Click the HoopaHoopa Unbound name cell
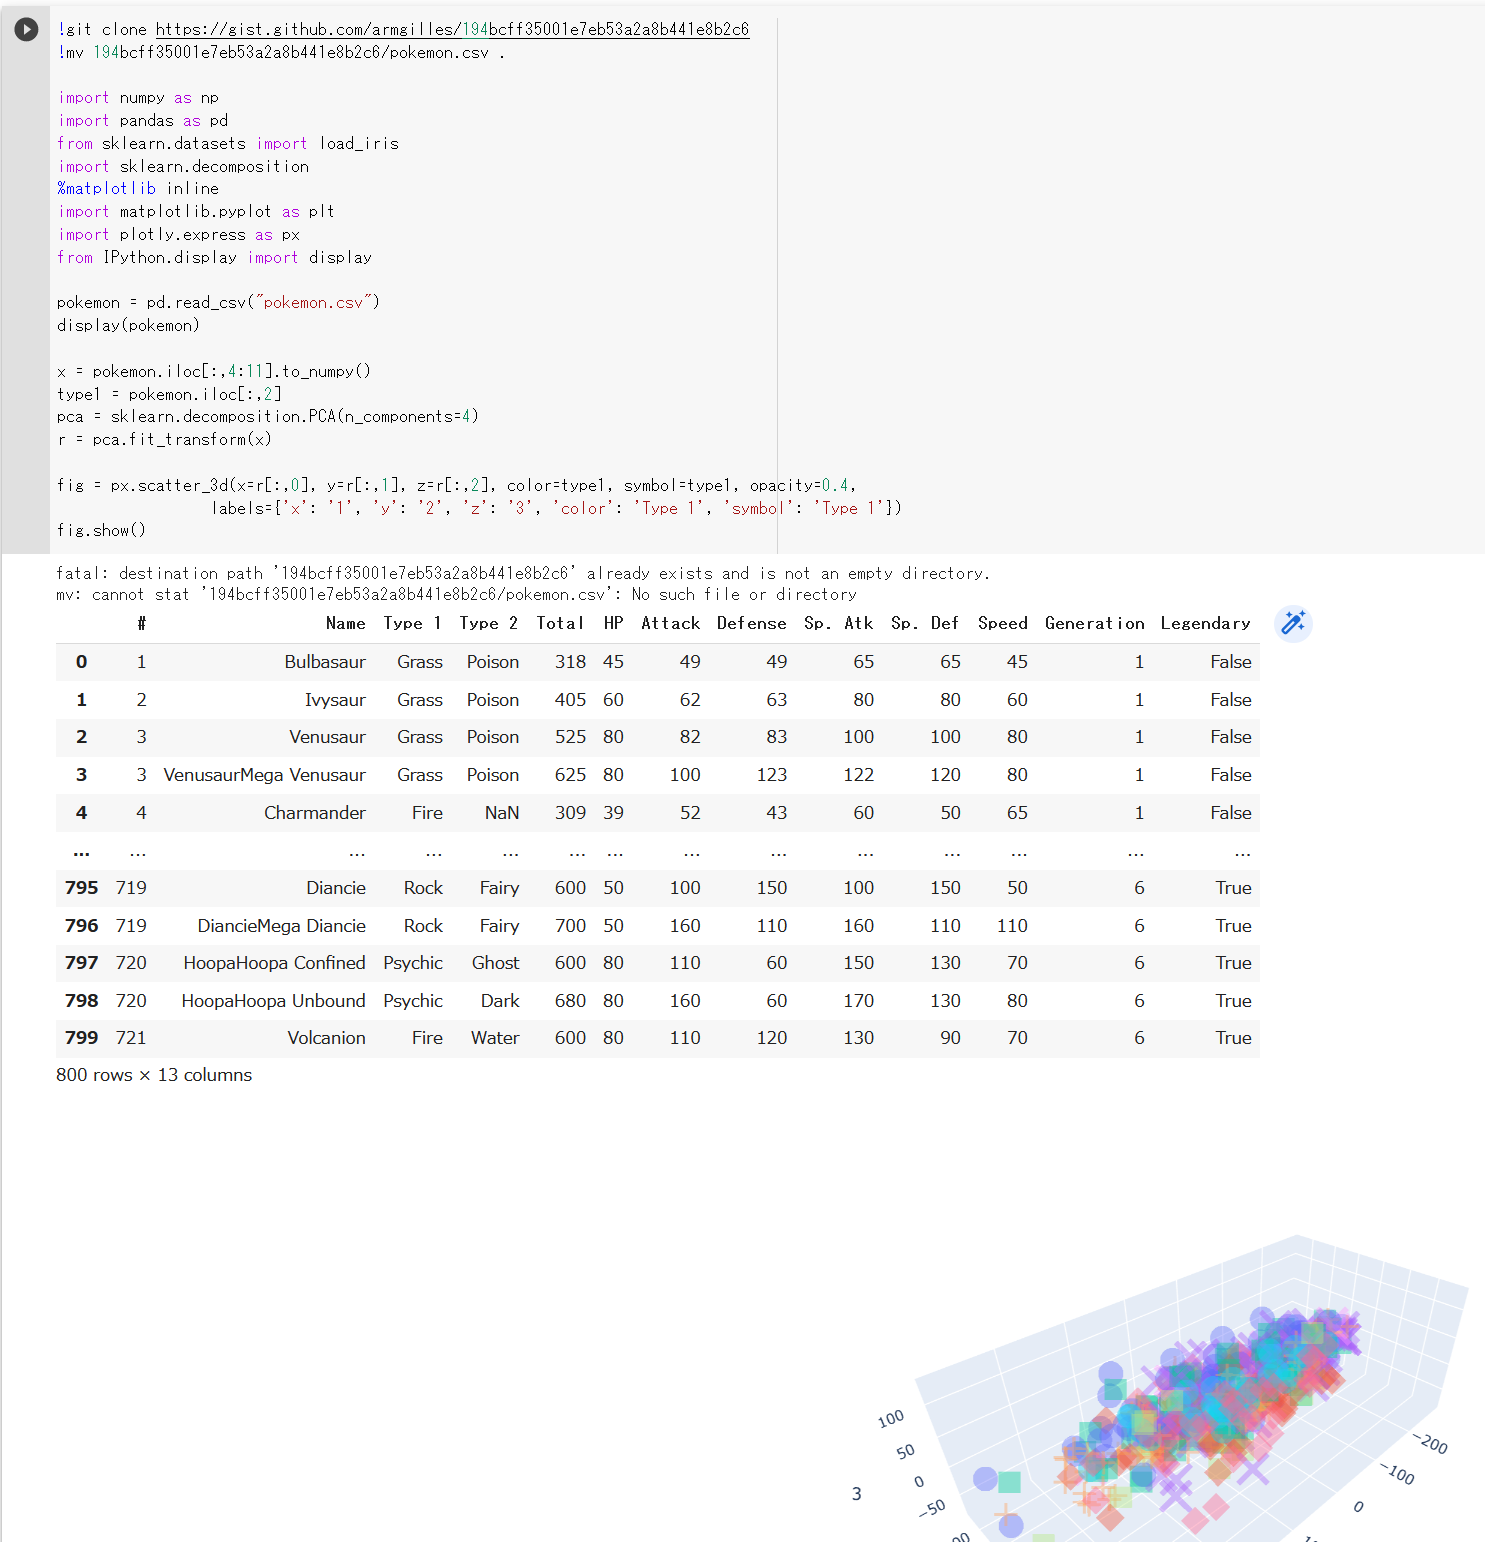The width and height of the screenshot is (1485, 1542). tap(273, 1001)
